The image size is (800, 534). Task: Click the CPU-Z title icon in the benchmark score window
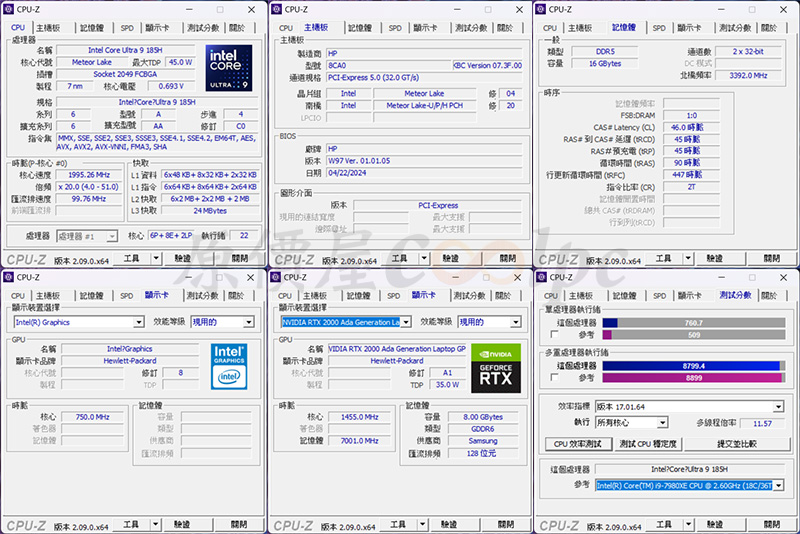(541, 277)
